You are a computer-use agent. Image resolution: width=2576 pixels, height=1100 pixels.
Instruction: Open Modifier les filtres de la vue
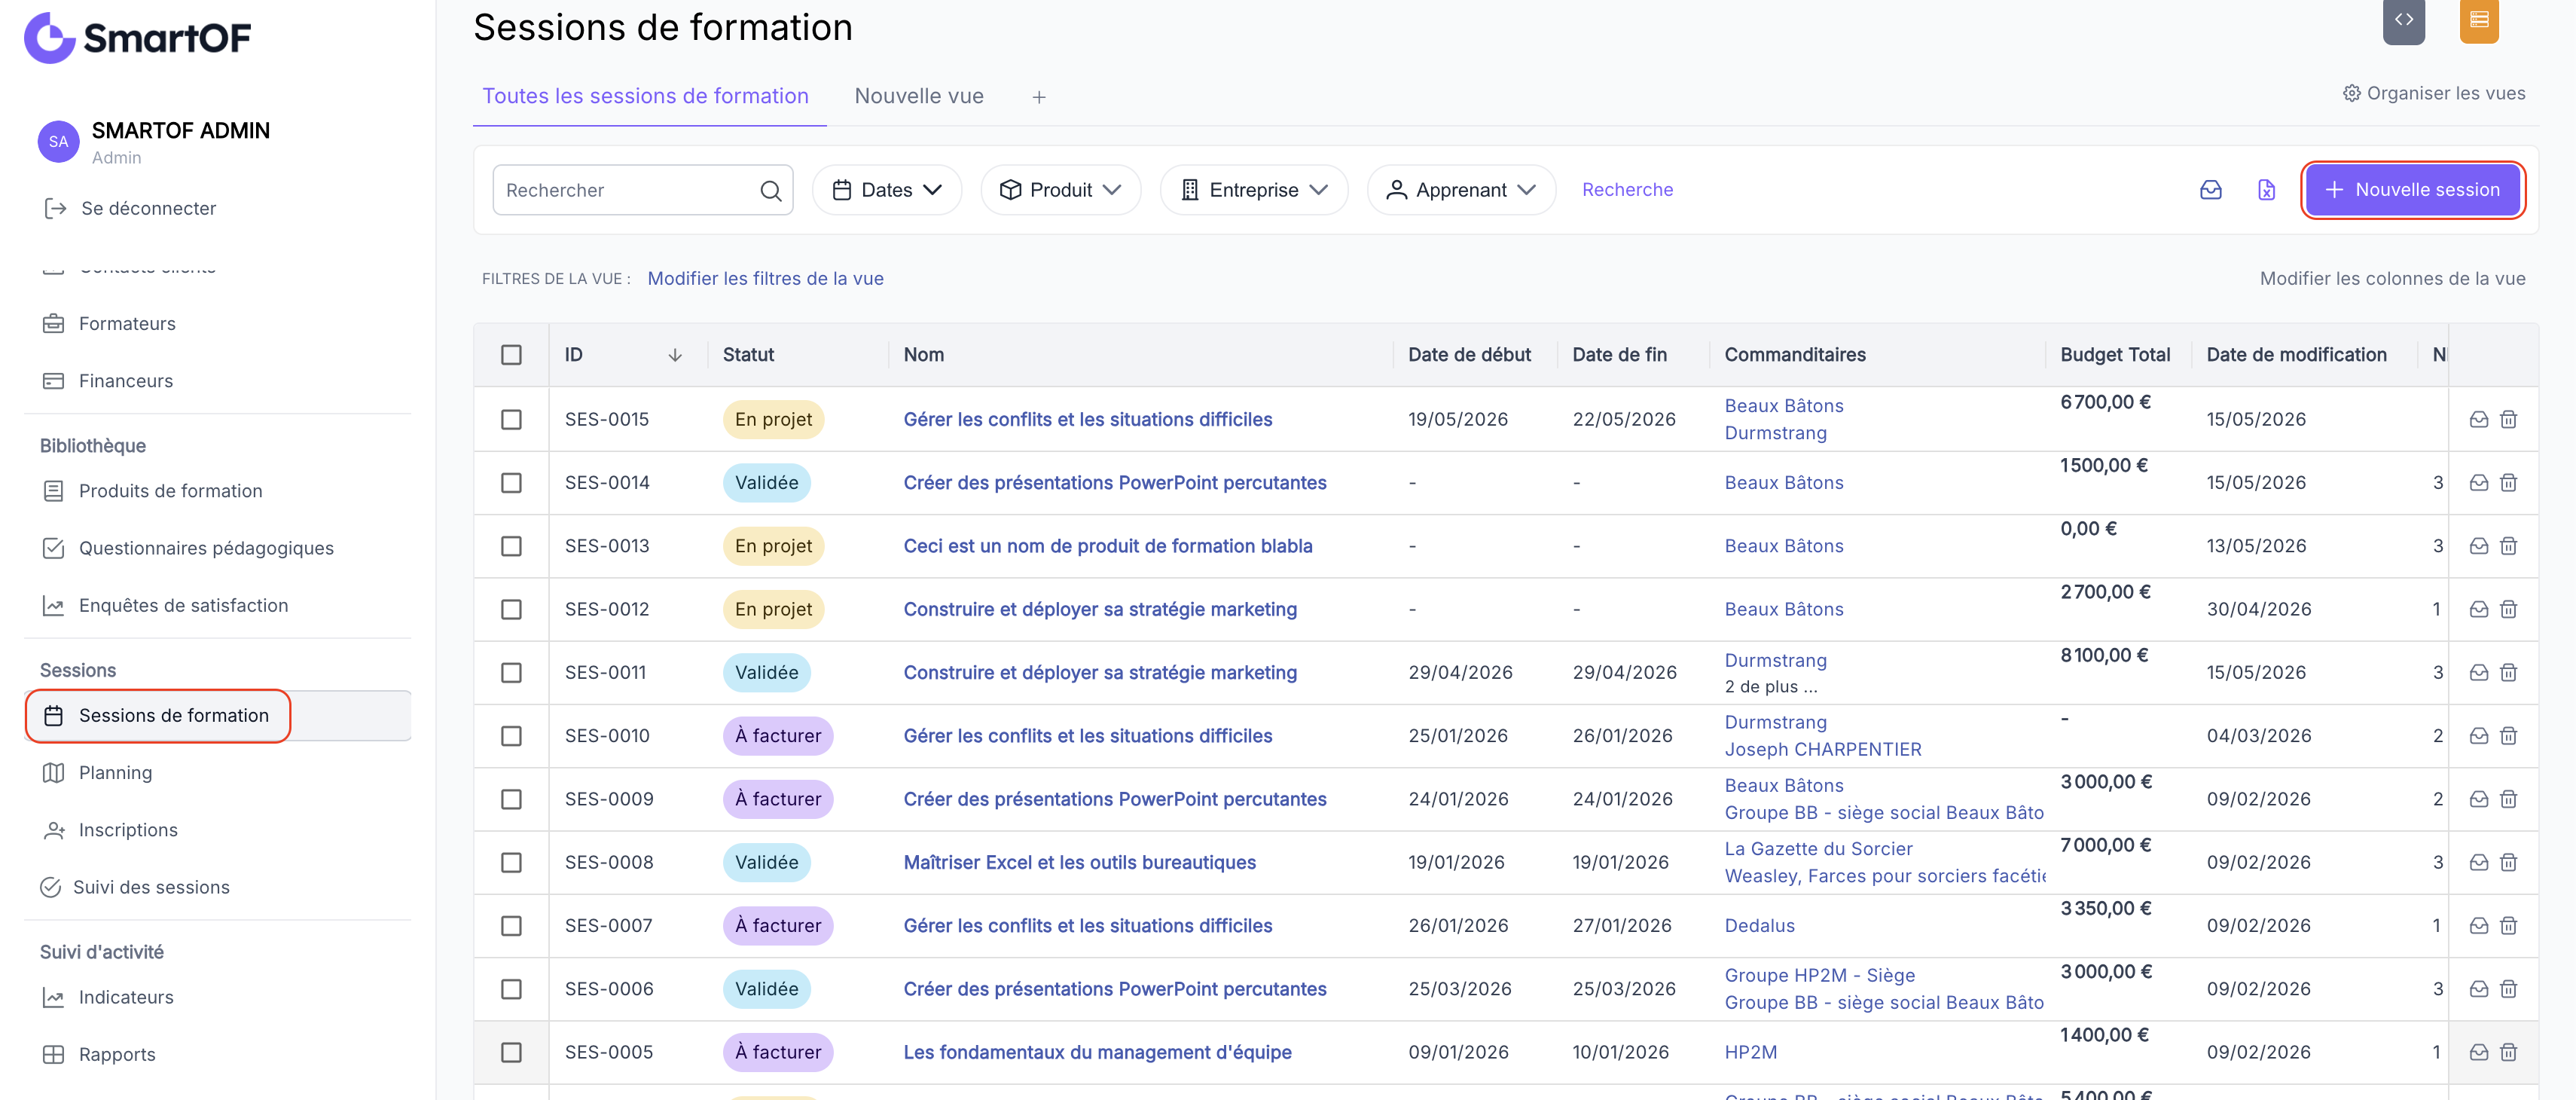[765, 279]
